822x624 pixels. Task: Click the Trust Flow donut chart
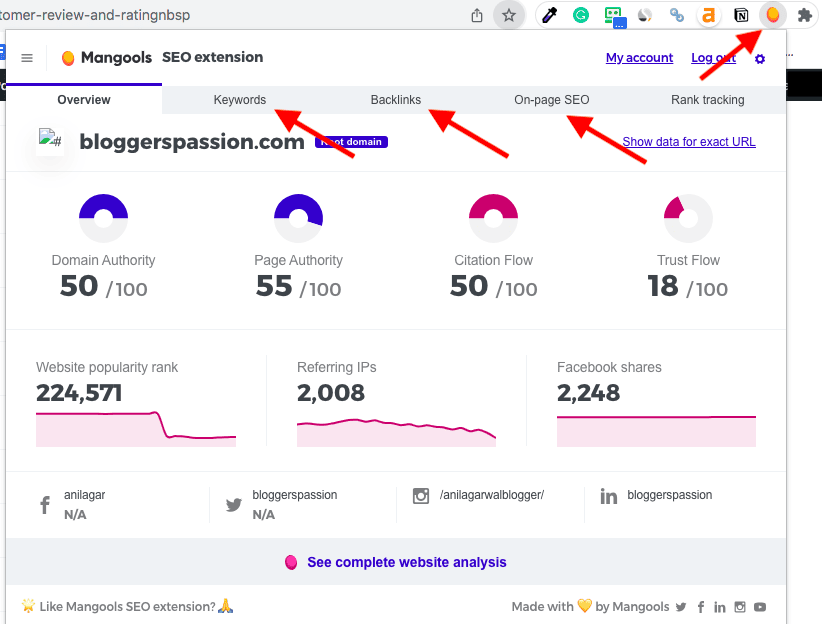688,218
